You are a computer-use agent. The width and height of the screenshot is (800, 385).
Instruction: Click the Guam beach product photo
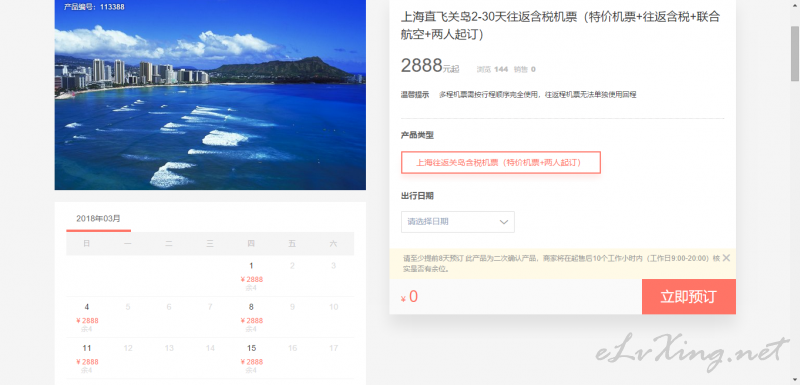coord(210,95)
